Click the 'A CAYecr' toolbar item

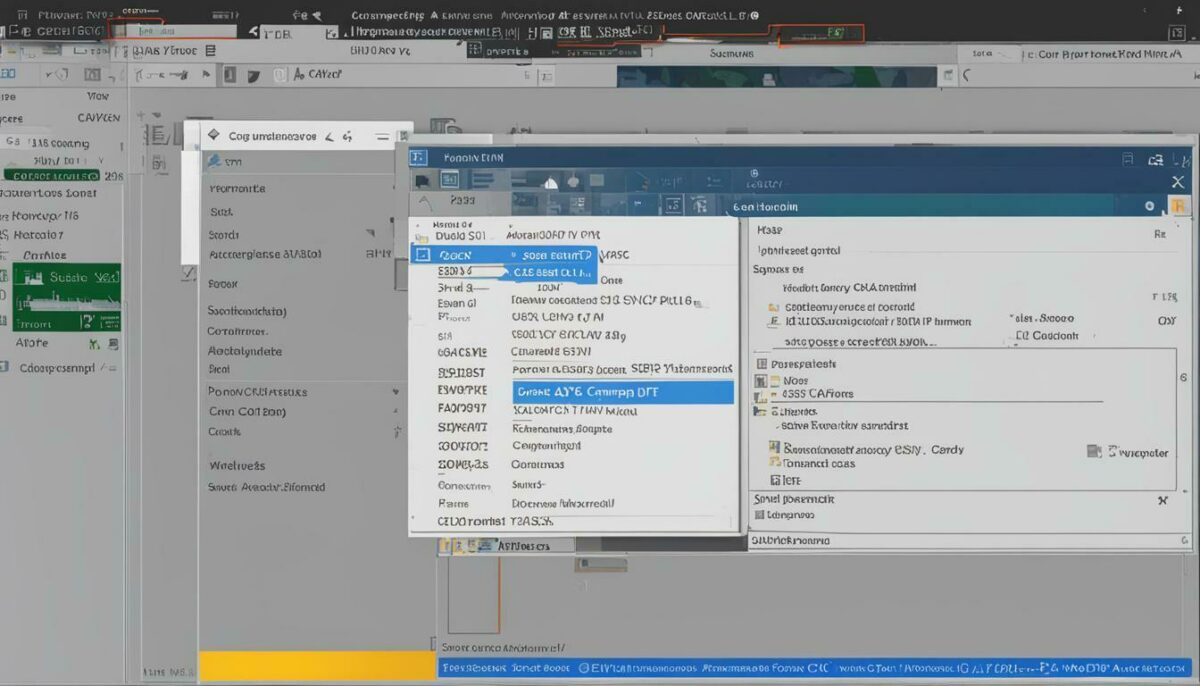pyautogui.click(x=319, y=74)
